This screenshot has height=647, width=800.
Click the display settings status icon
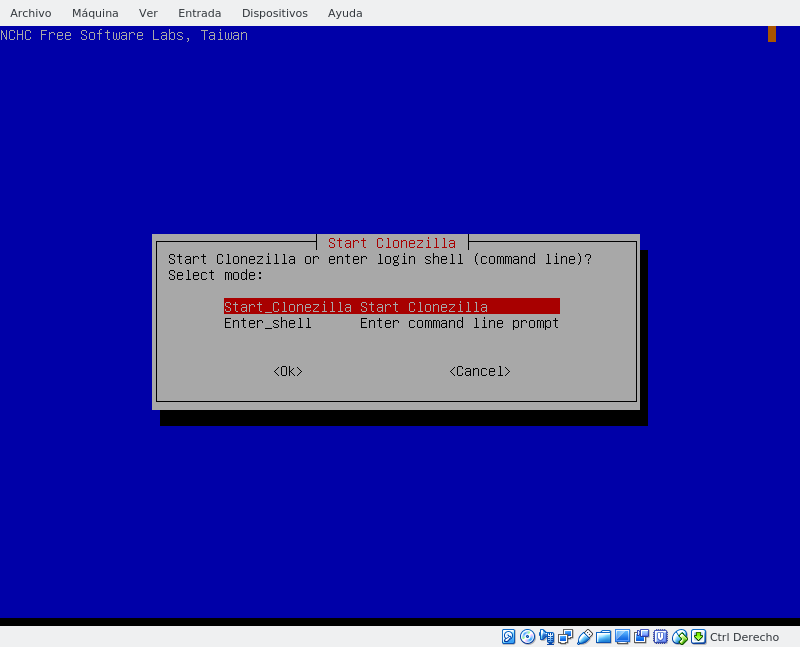(622, 636)
